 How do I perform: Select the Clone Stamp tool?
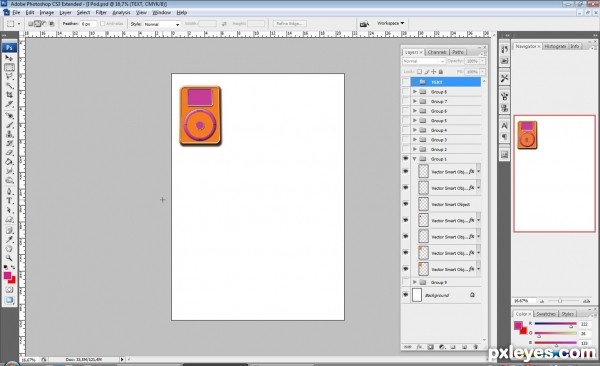(x=9, y=134)
